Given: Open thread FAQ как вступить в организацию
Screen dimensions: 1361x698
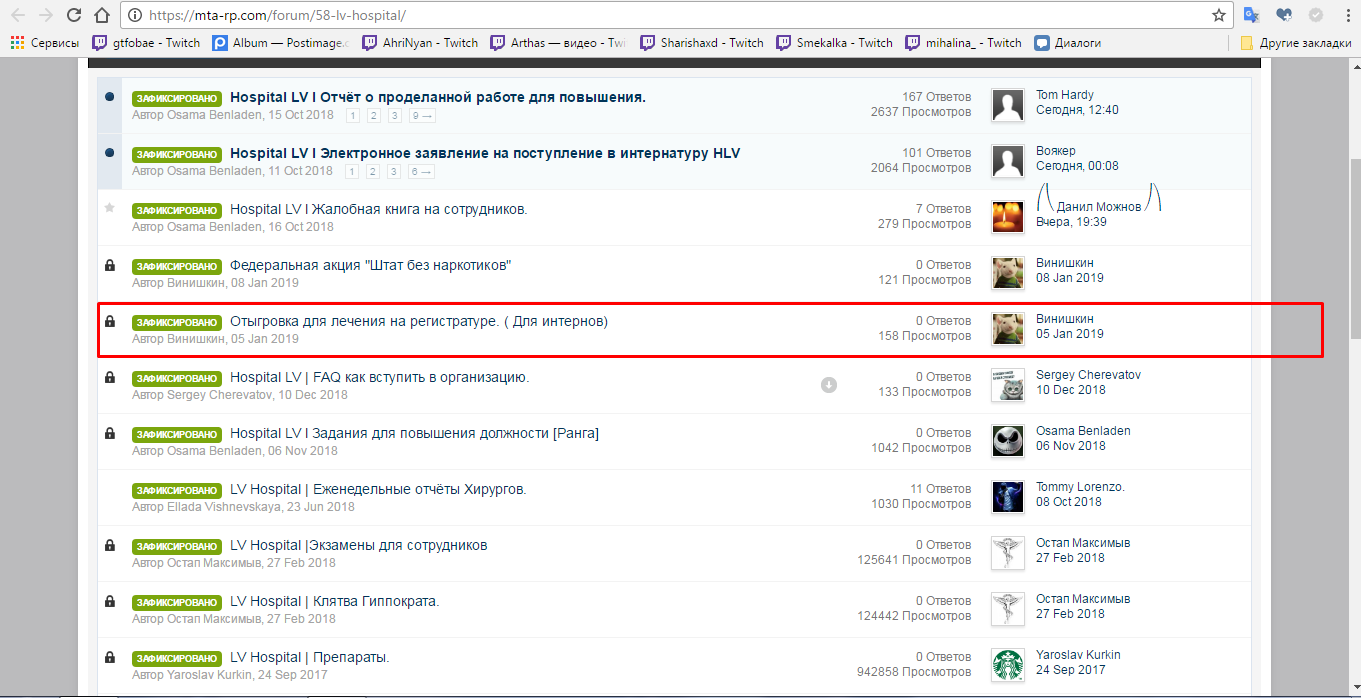Looking at the screenshot, I should [380, 377].
